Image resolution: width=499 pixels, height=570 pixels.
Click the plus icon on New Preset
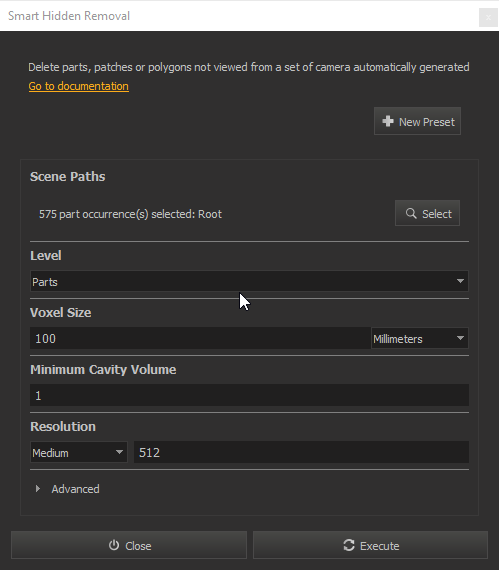tap(388, 121)
